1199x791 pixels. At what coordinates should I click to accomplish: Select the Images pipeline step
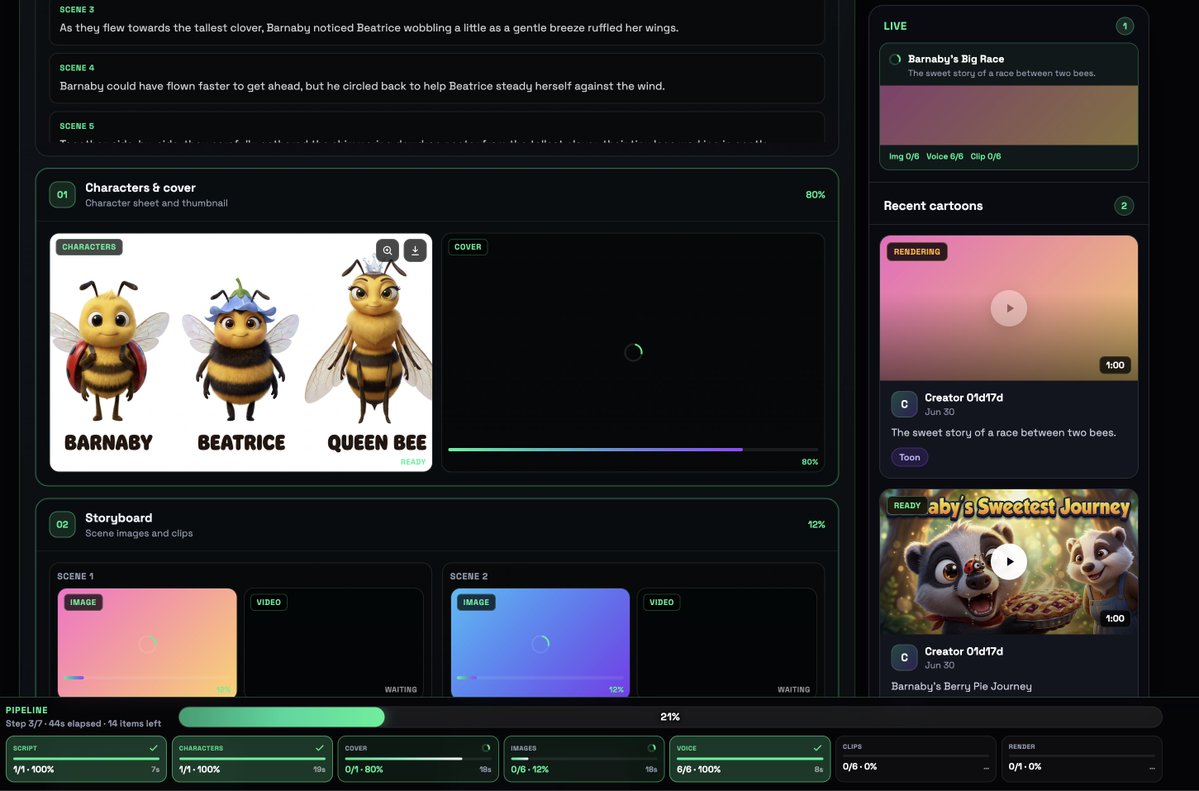click(x=583, y=759)
